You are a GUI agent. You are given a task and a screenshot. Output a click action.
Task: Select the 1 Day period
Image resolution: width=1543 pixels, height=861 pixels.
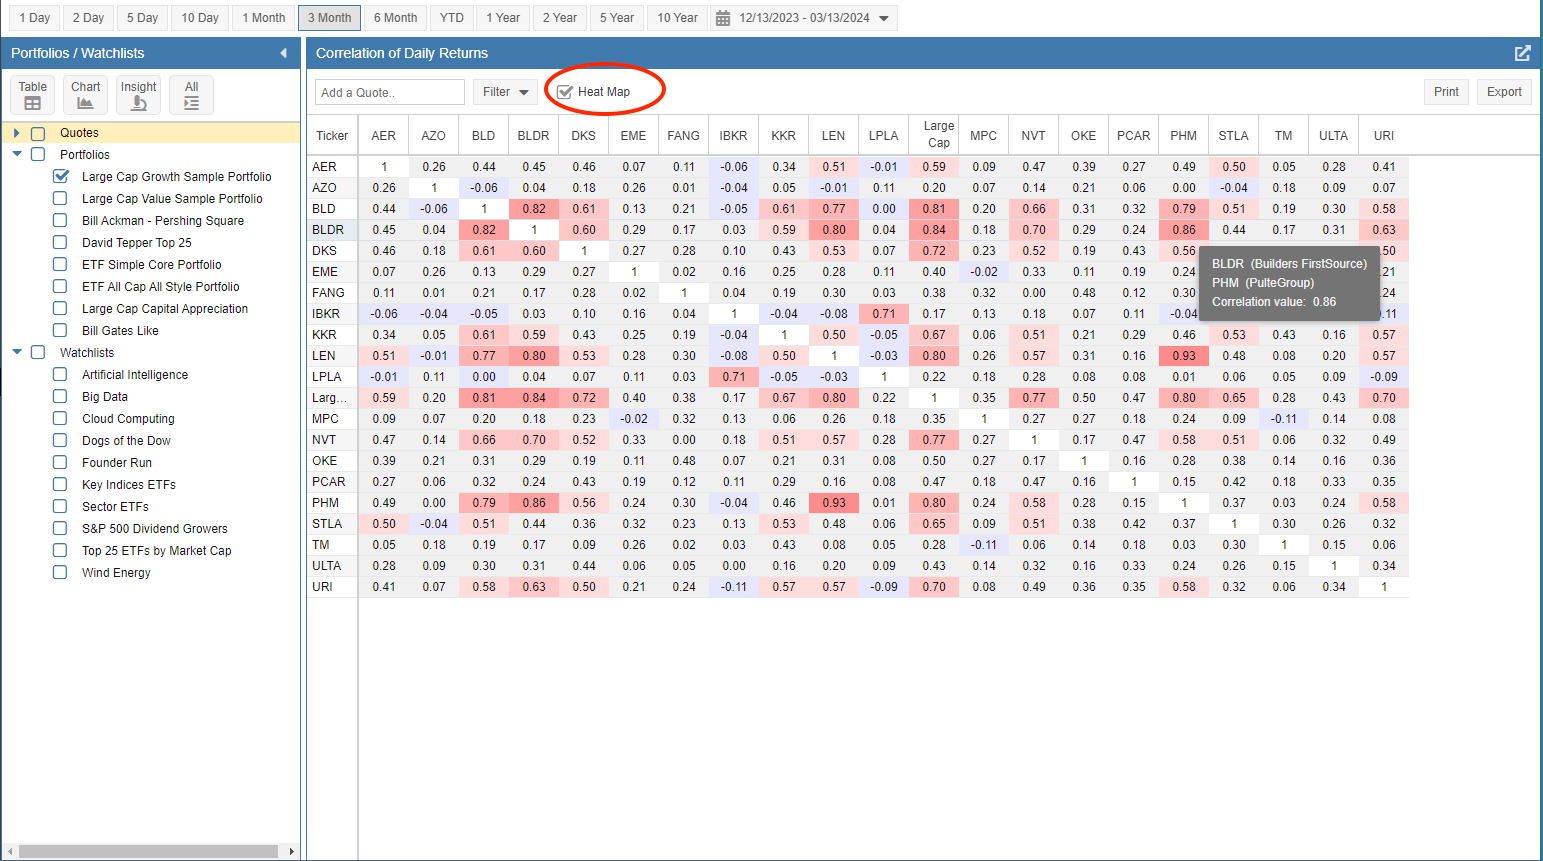(35, 18)
